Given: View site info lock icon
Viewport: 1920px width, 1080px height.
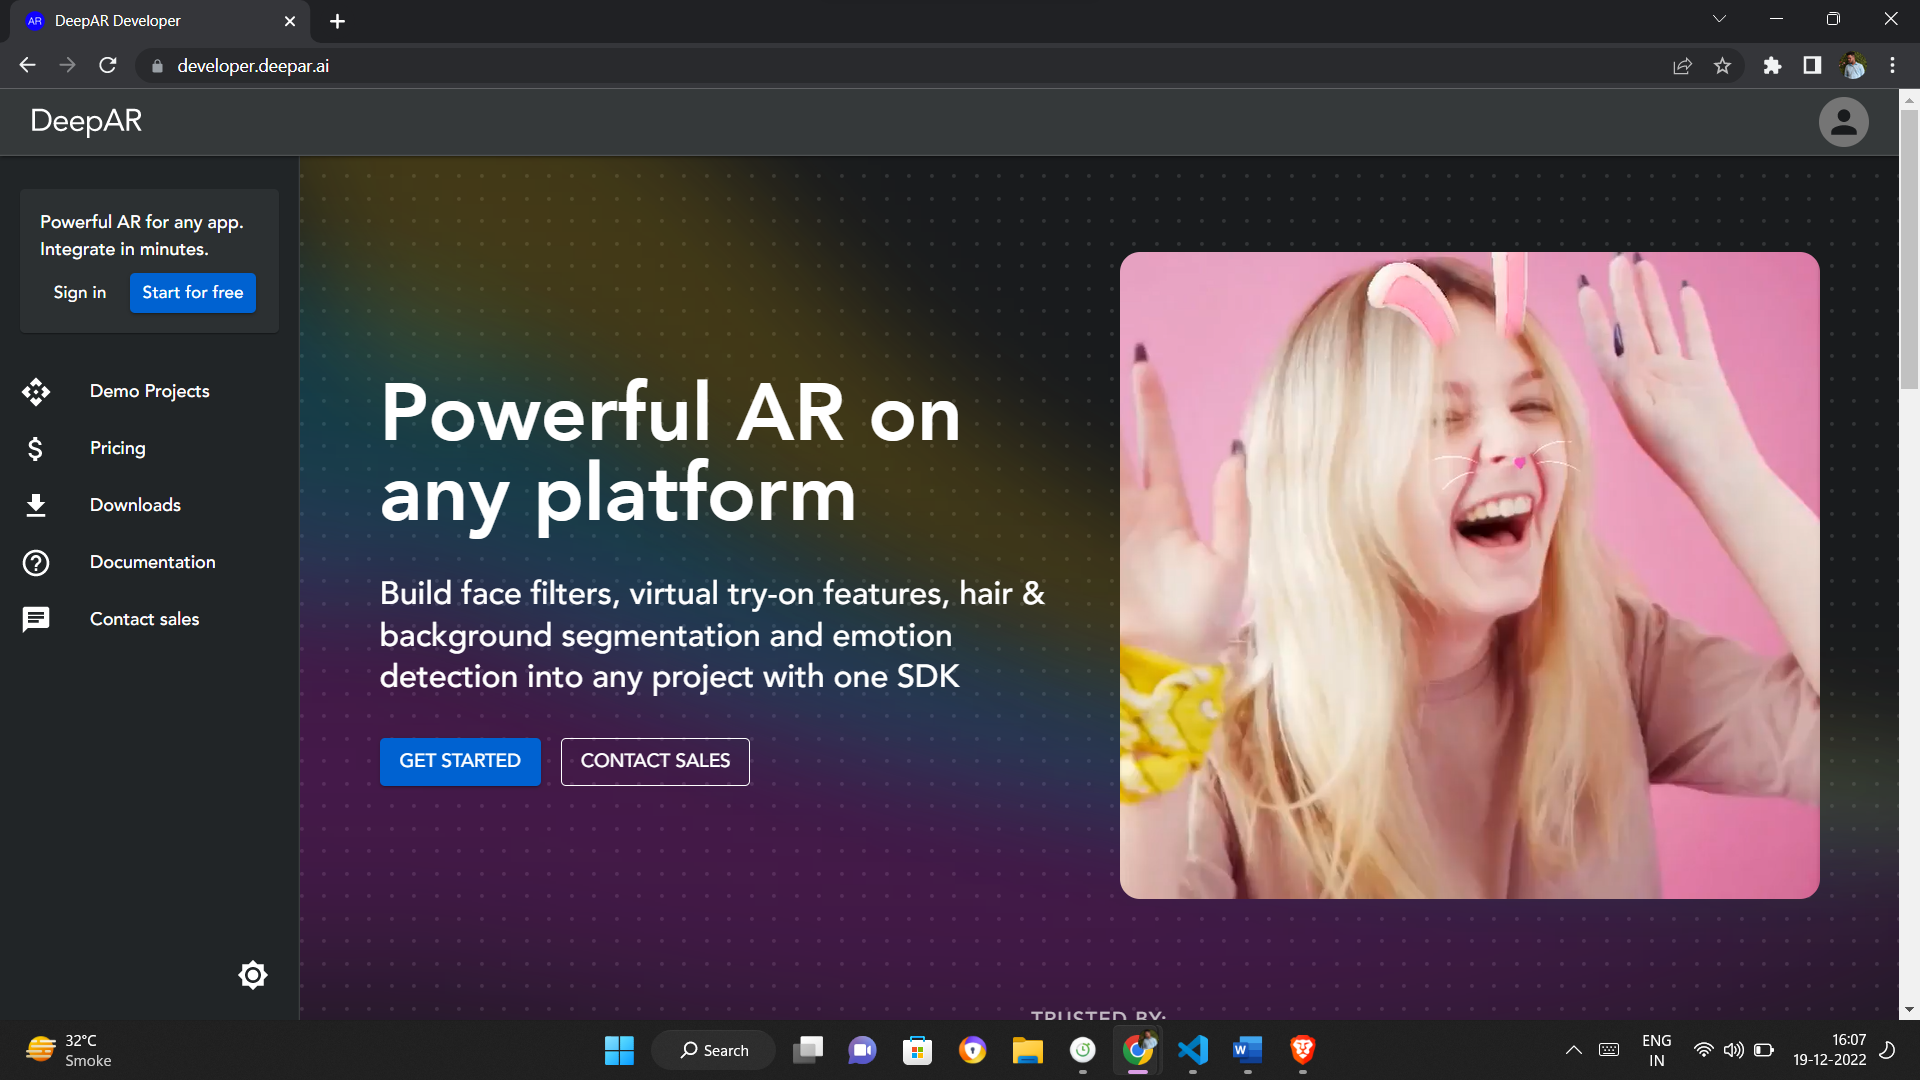Looking at the screenshot, I should click(157, 66).
